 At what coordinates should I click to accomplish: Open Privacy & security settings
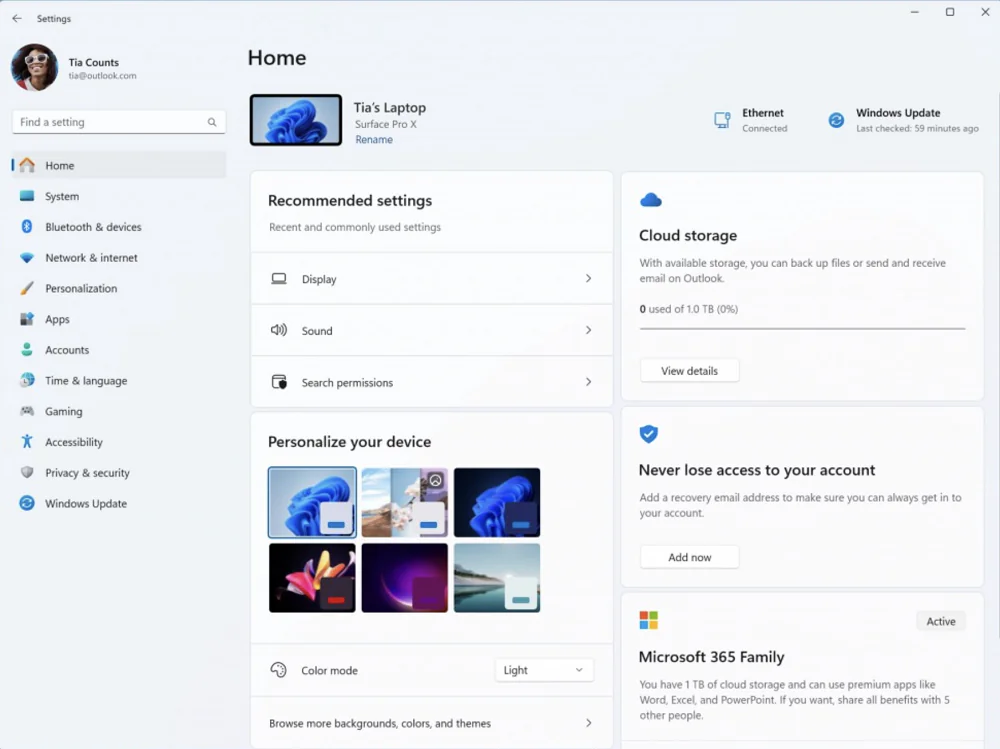point(119,472)
